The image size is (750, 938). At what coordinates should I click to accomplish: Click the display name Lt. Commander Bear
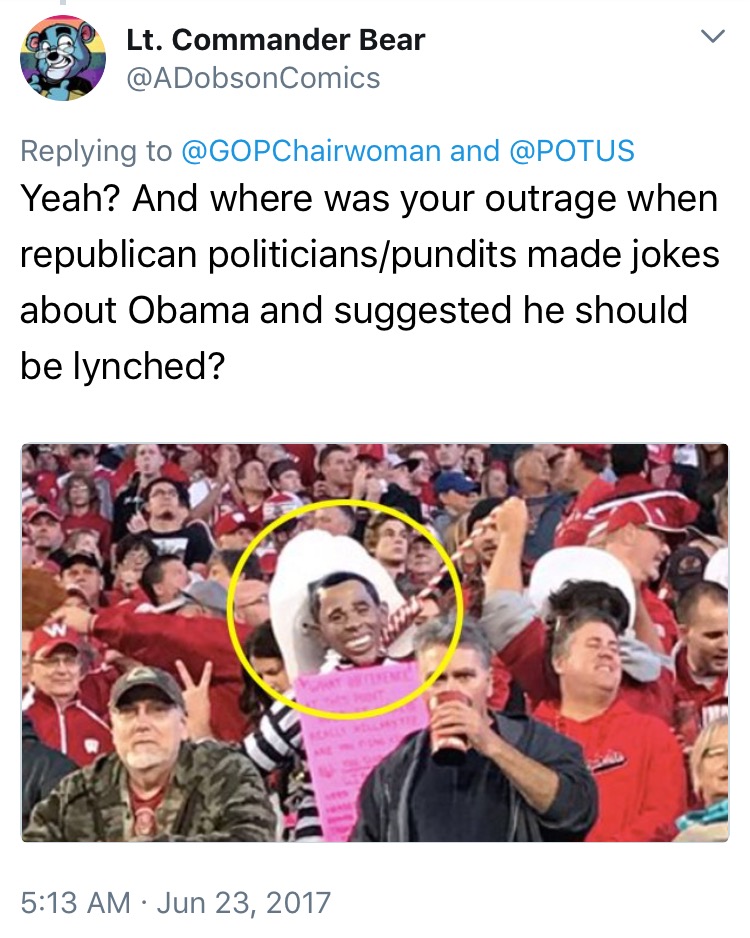click(x=276, y=40)
